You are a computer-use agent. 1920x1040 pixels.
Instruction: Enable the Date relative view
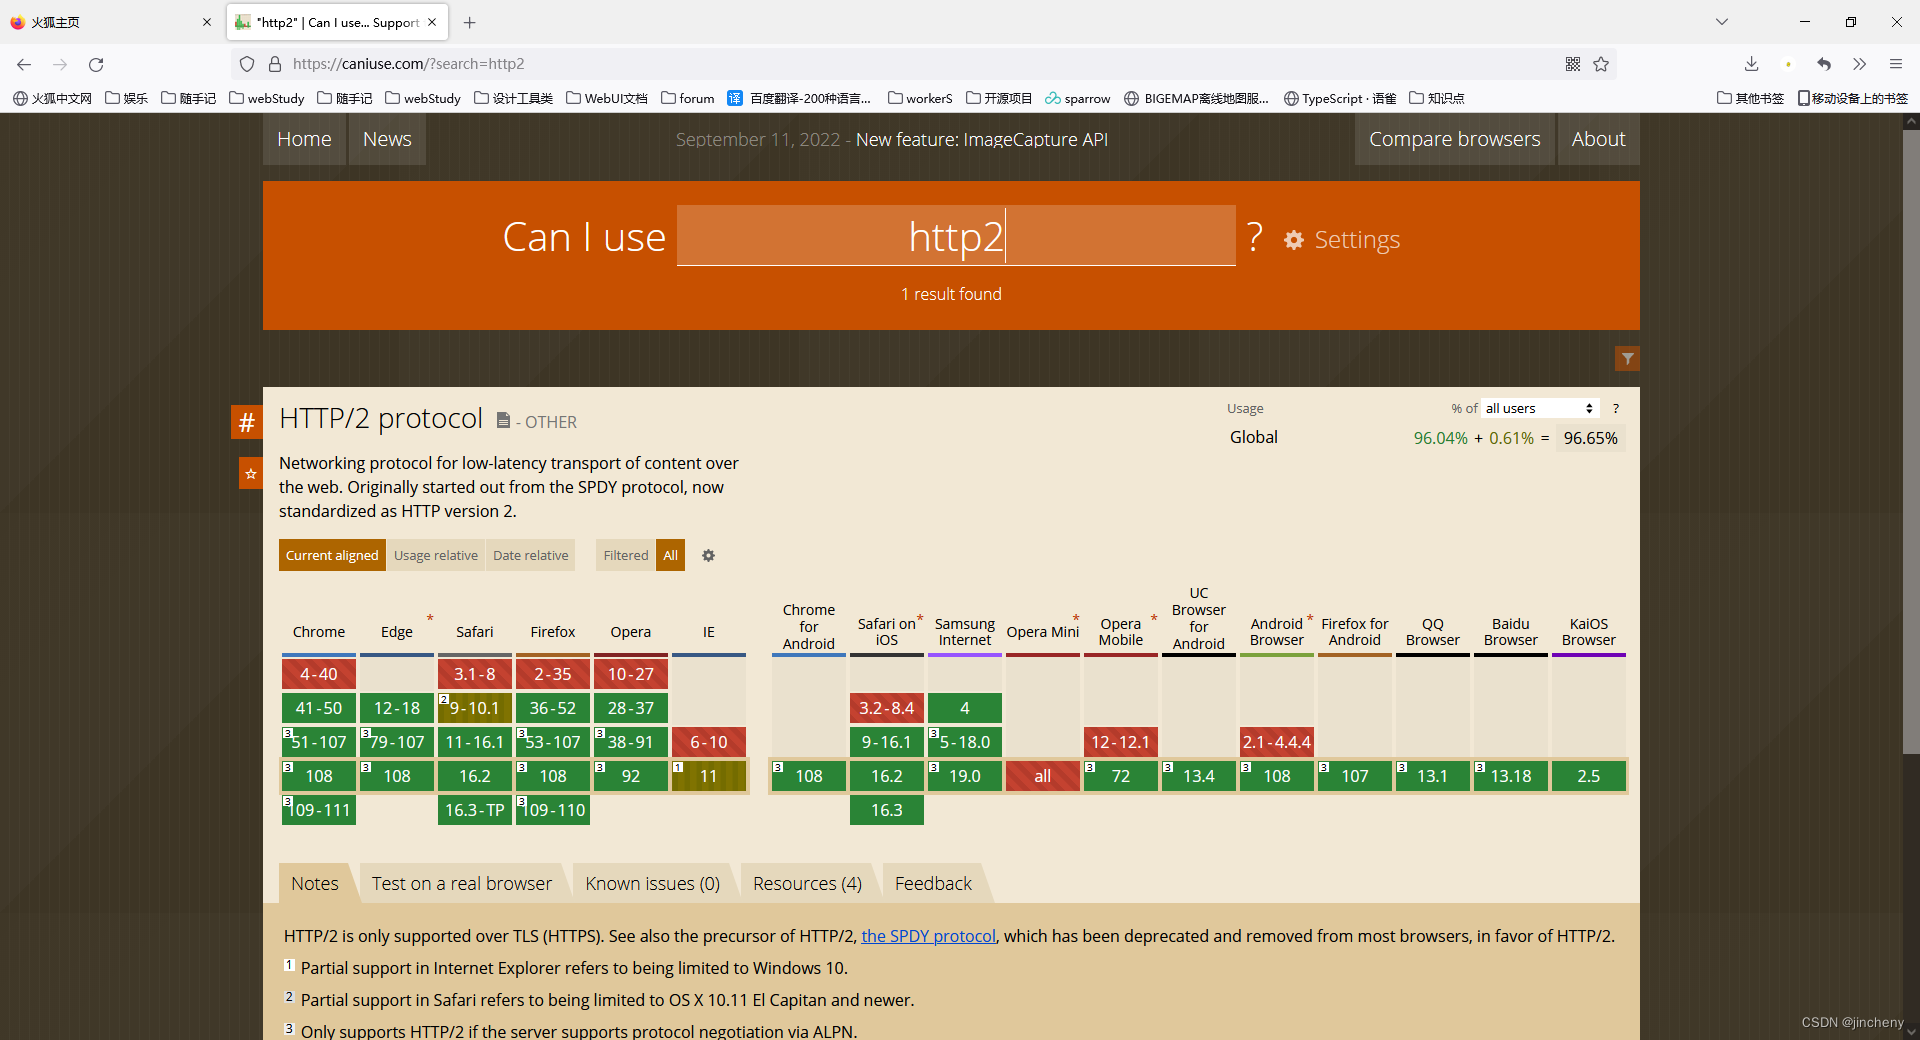point(530,555)
